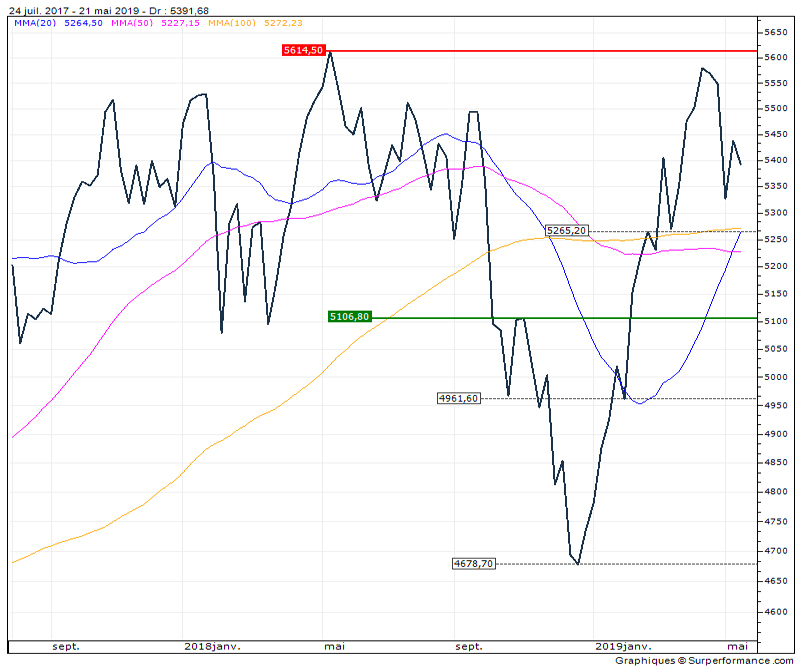Screen dimensions: 800x667
Task: Click the MMA(50) value 5227,15
Action: 180,23
